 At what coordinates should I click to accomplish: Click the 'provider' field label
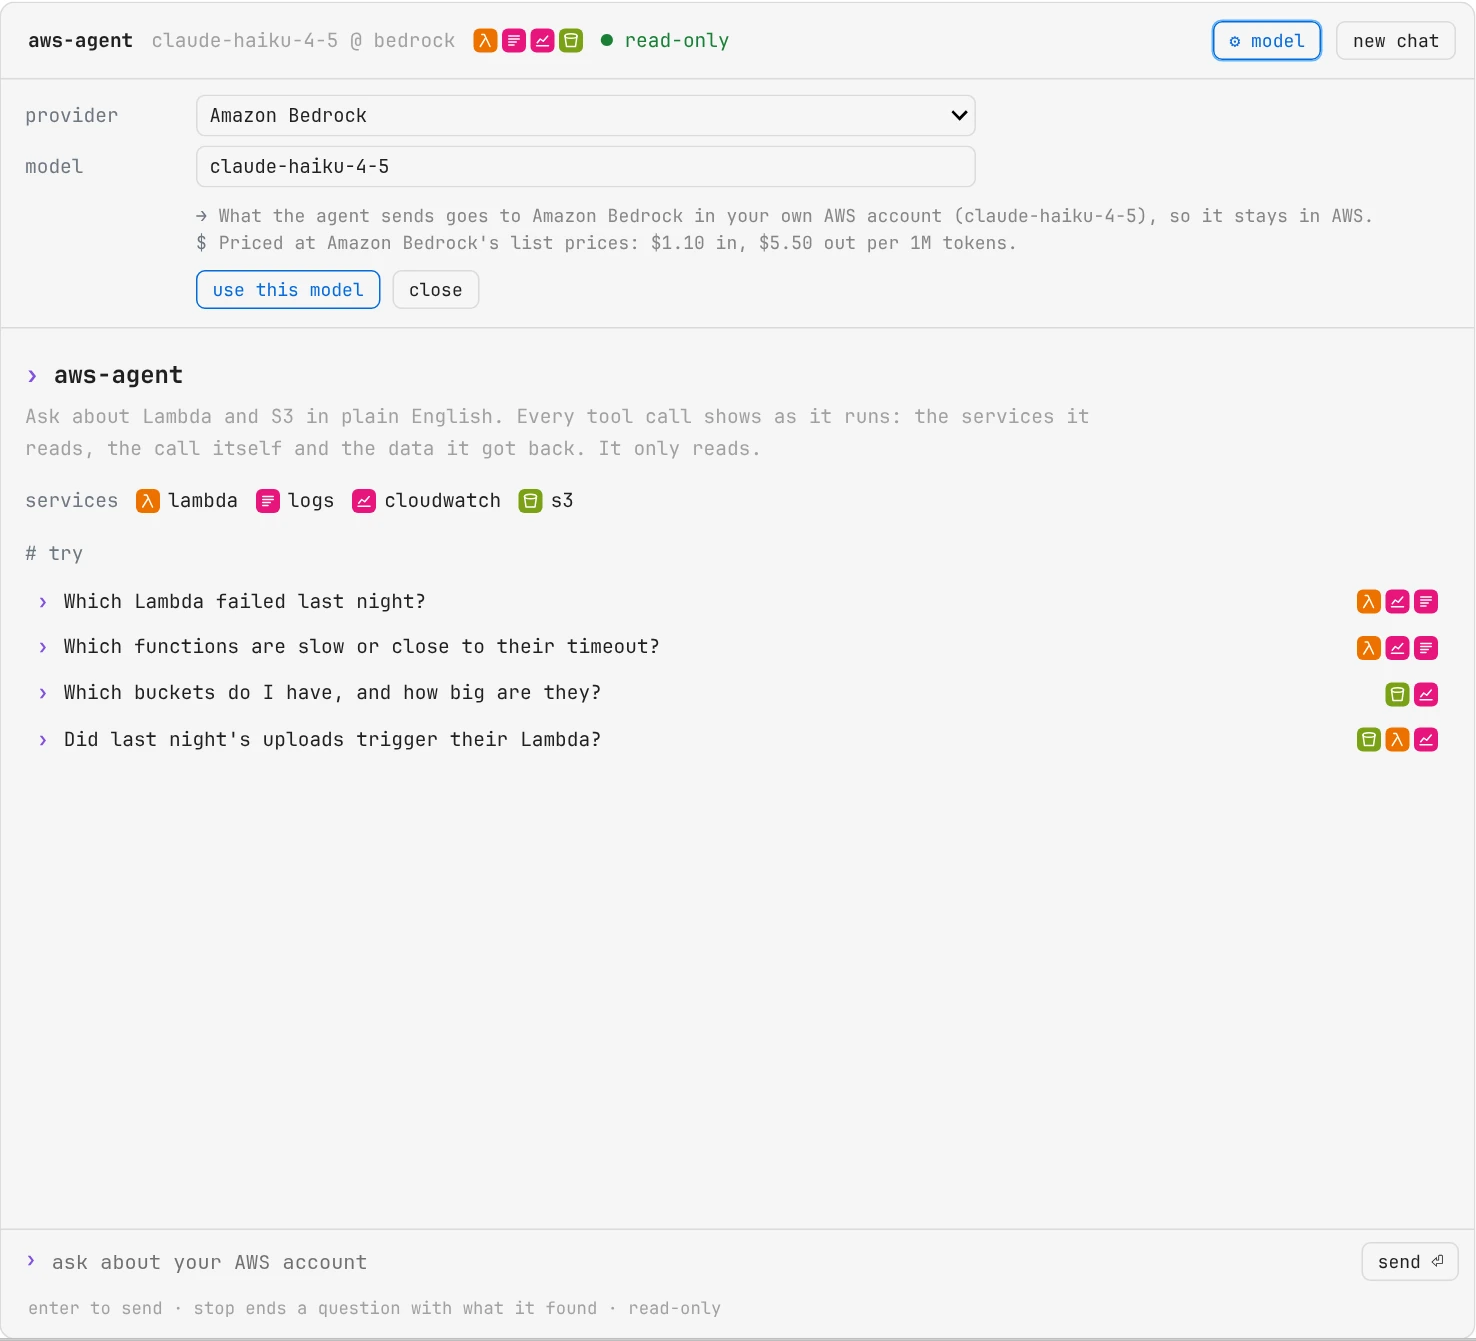[x=72, y=116]
